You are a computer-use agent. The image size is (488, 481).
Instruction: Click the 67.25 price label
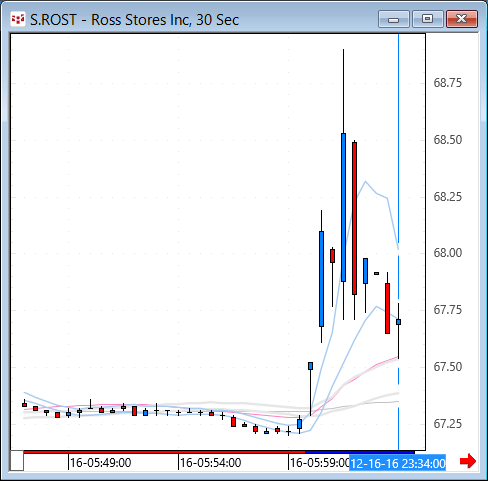click(447, 424)
